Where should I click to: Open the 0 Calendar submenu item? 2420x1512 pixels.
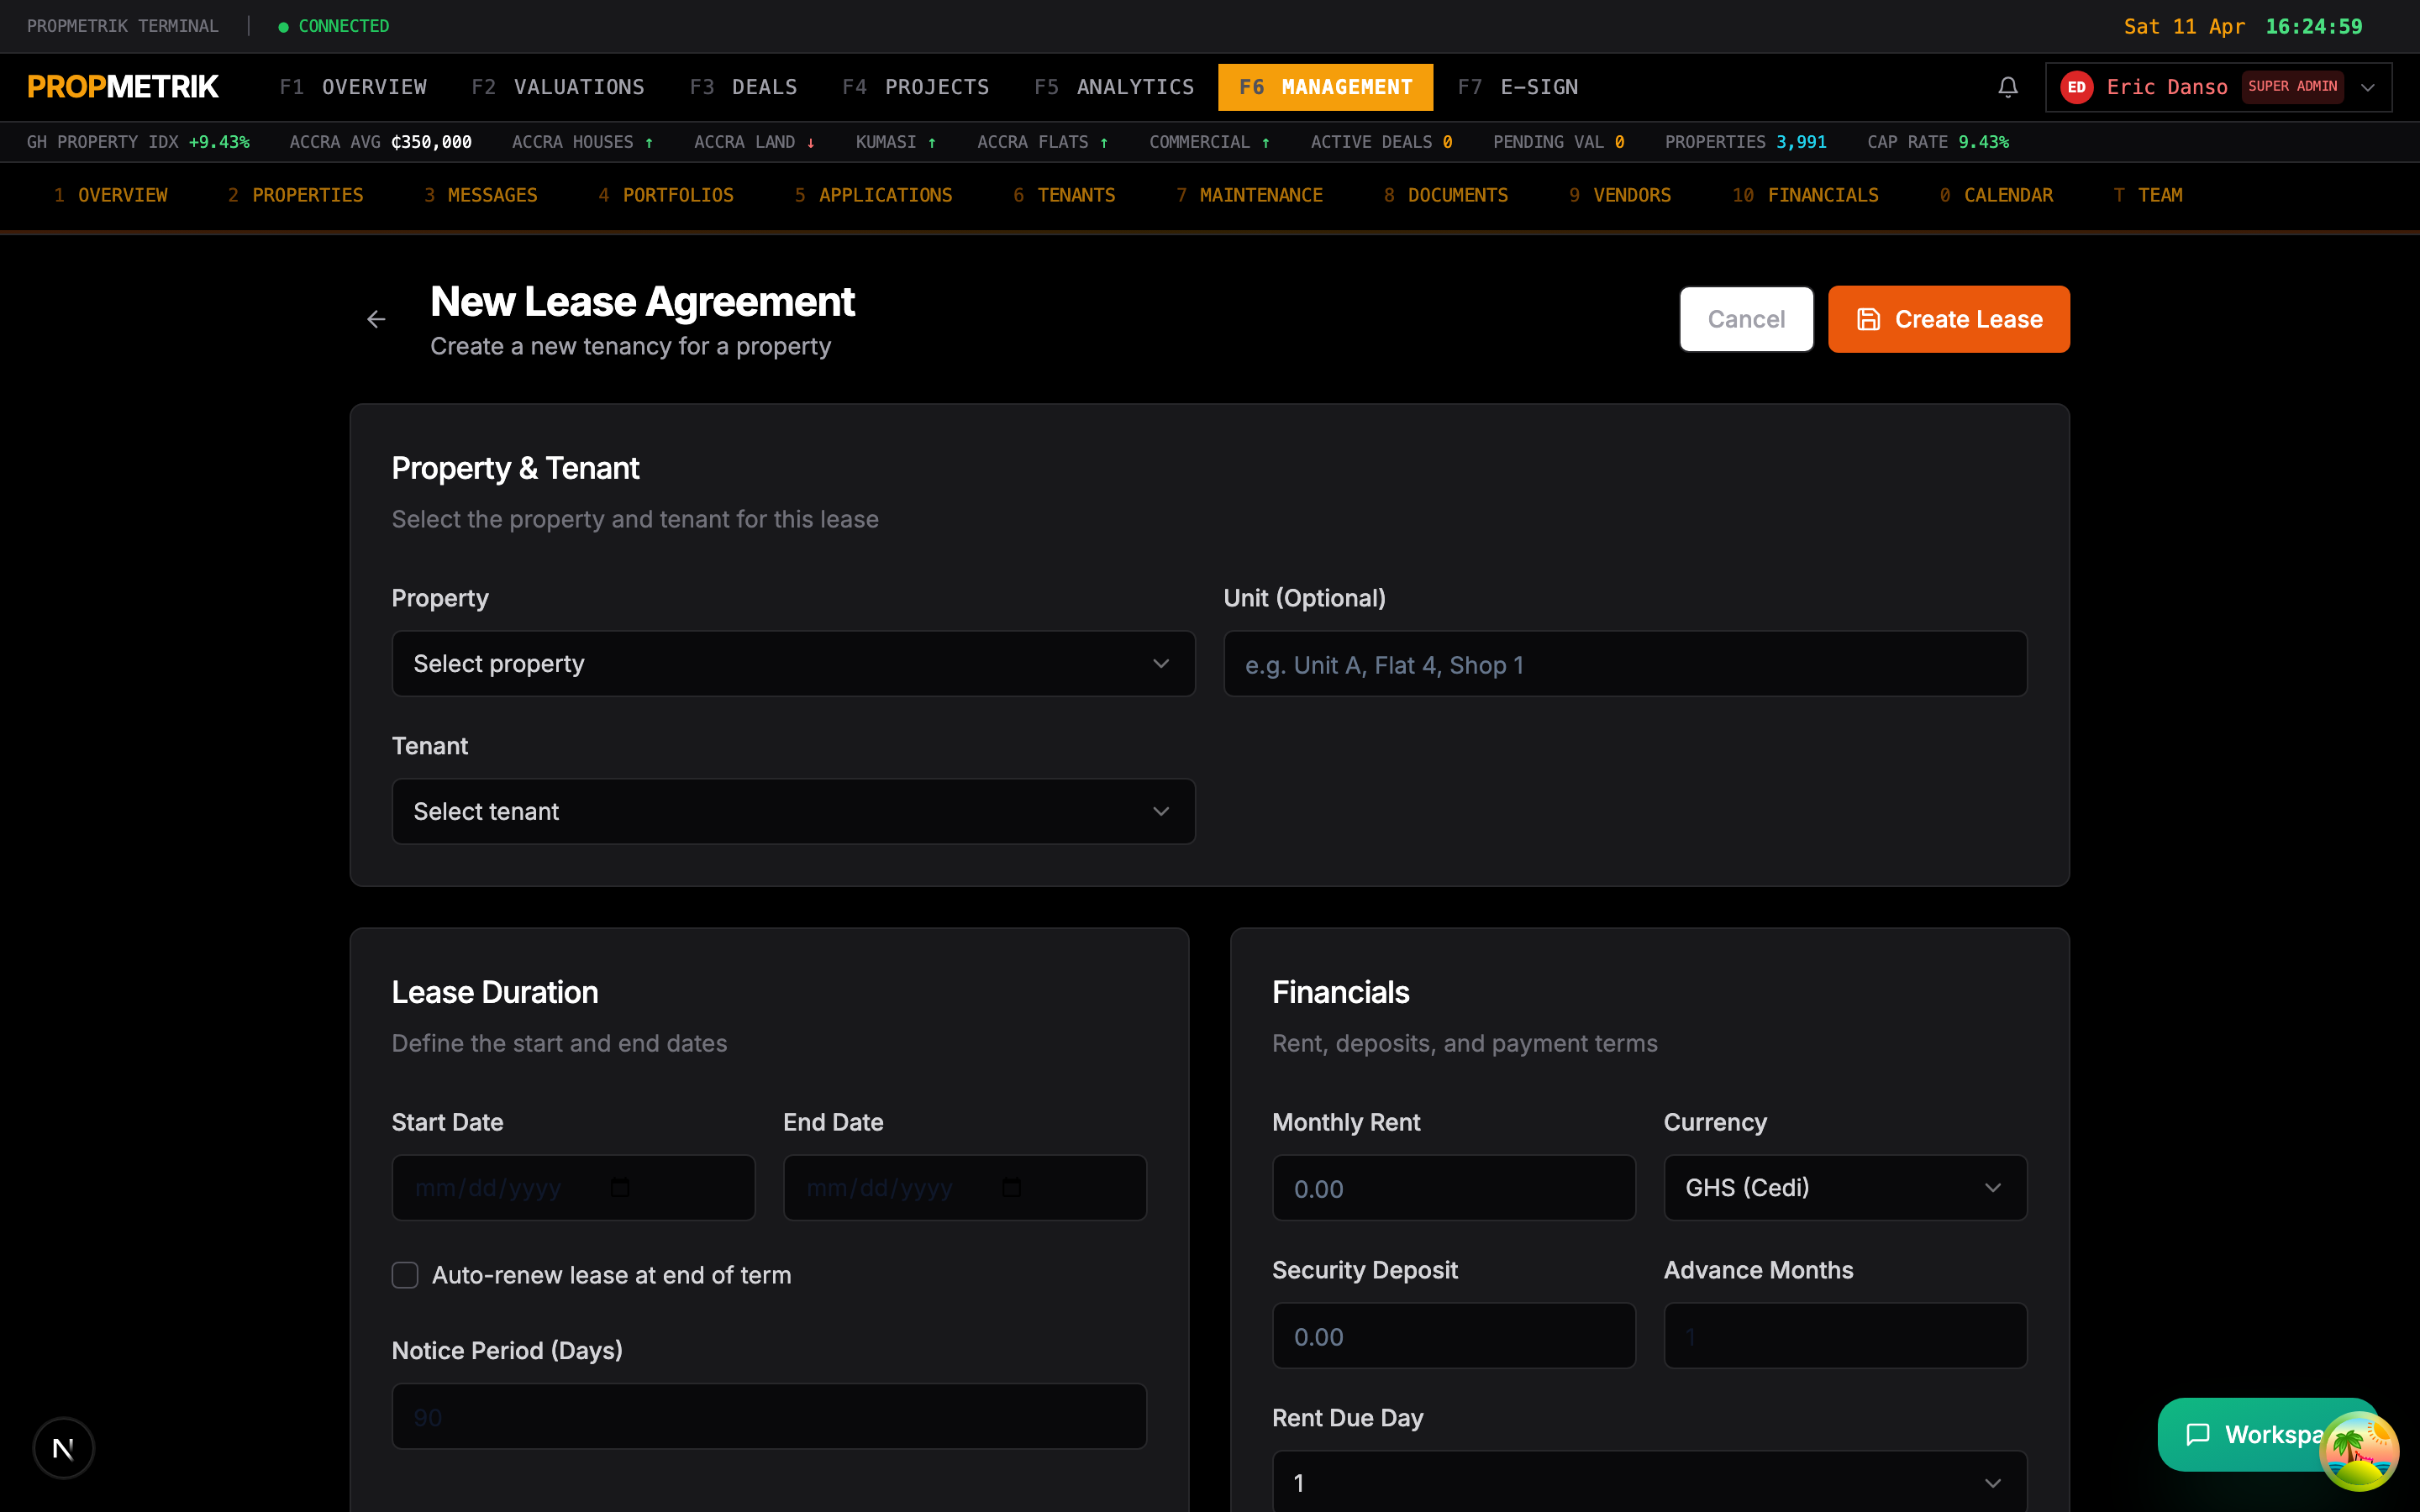1996,195
